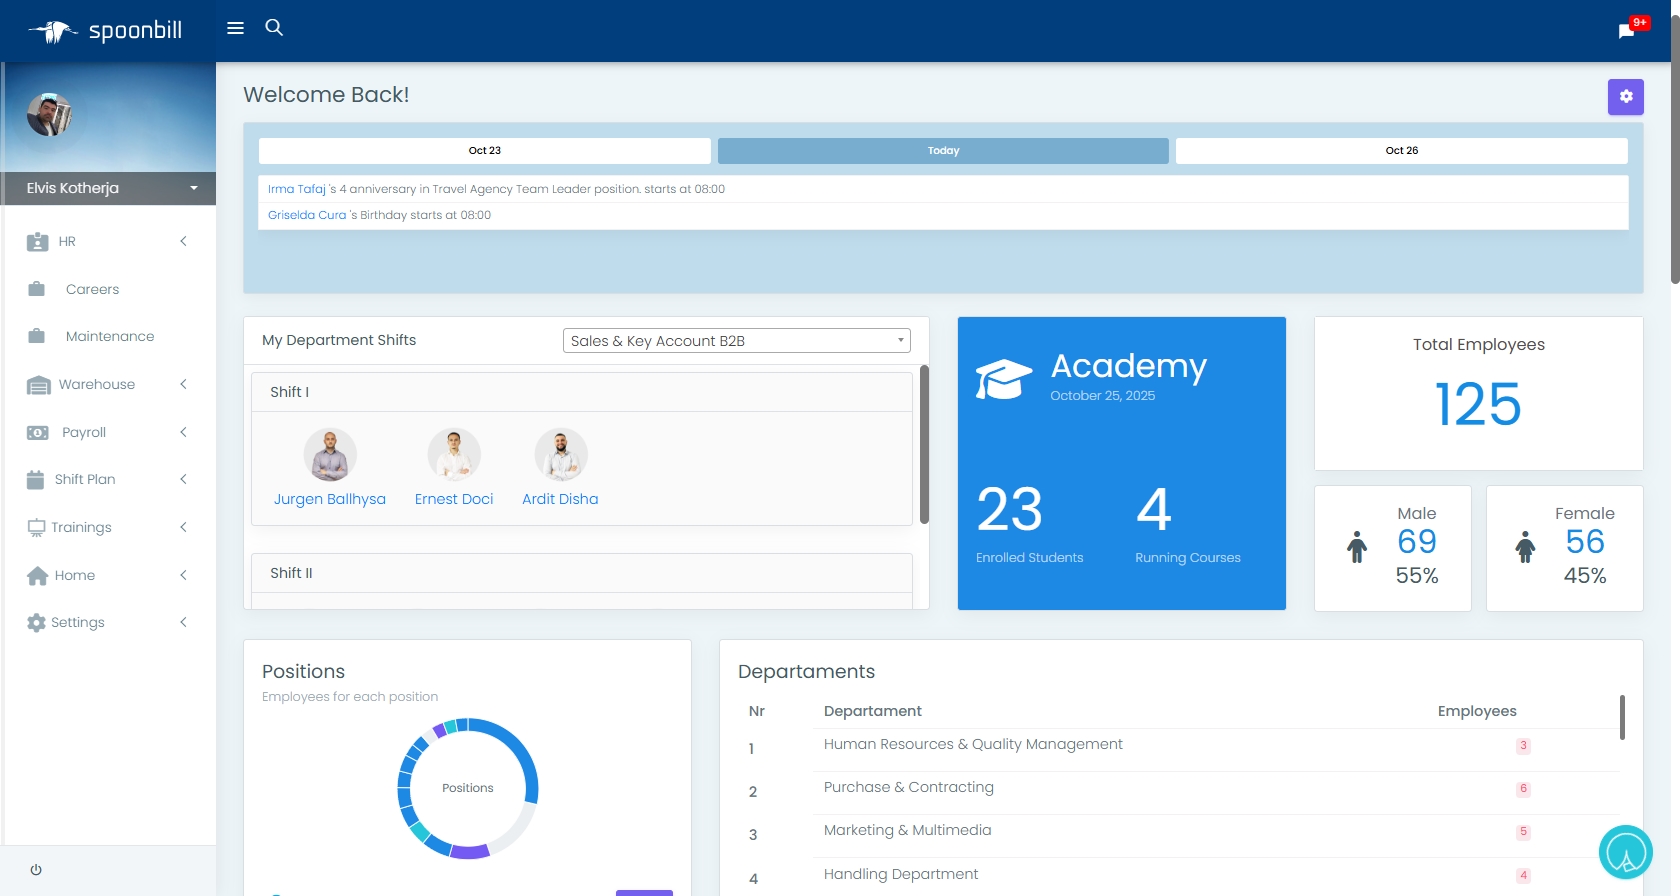The width and height of the screenshot is (1680, 896).
Task: Open the Trainings menu item
Action: (x=81, y=527)
